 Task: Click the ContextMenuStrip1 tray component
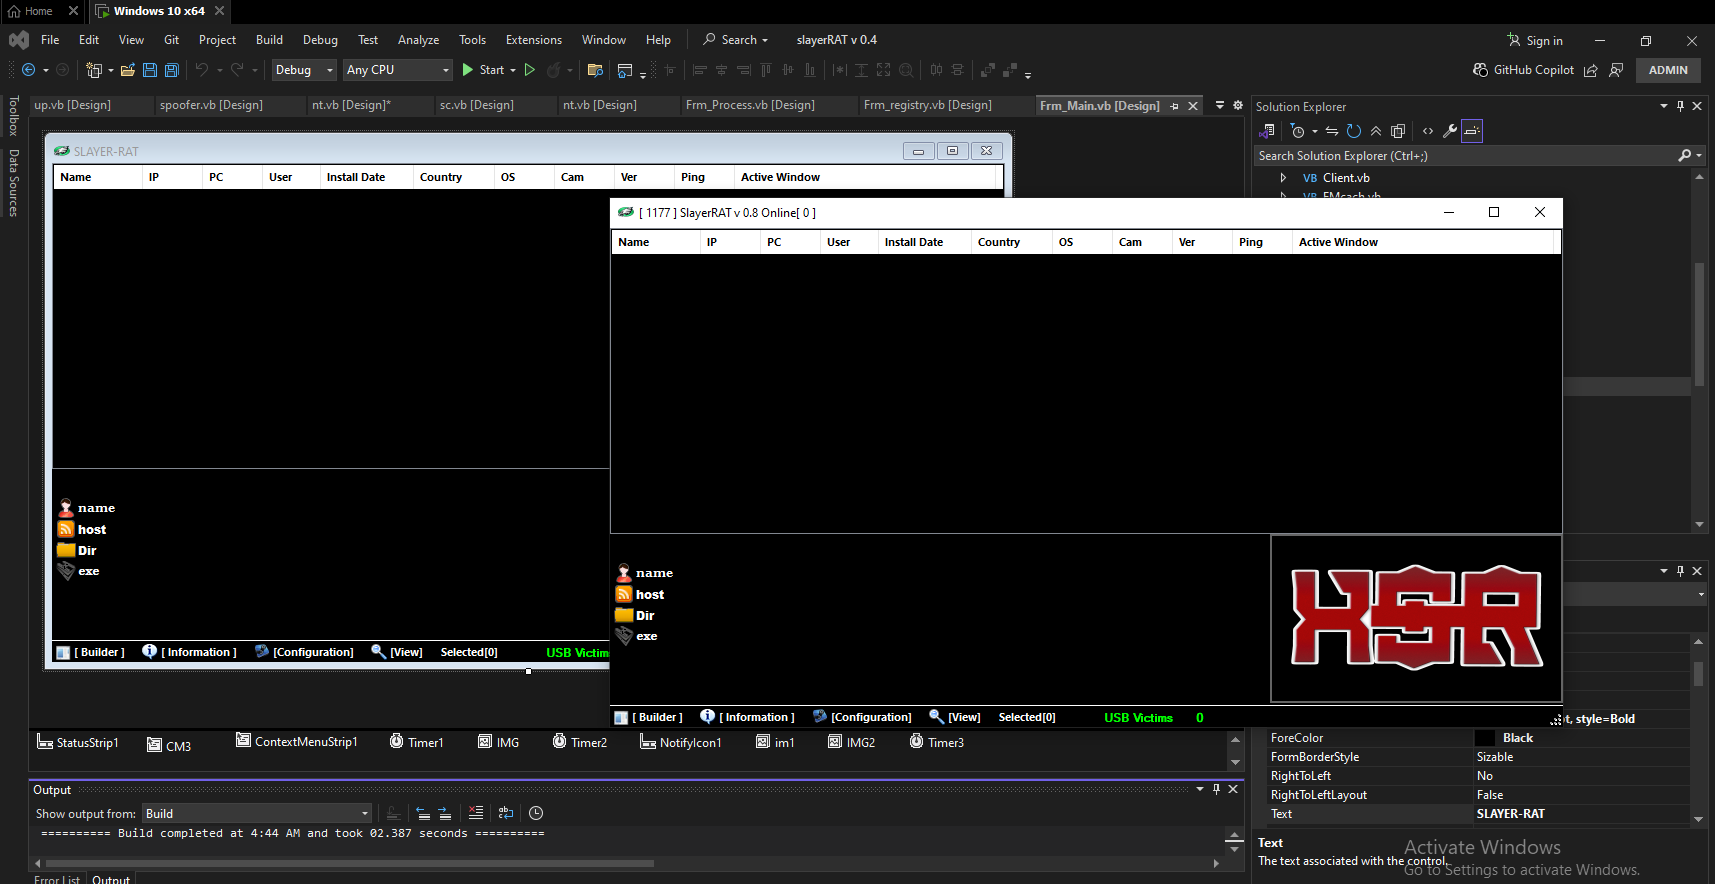296,741
